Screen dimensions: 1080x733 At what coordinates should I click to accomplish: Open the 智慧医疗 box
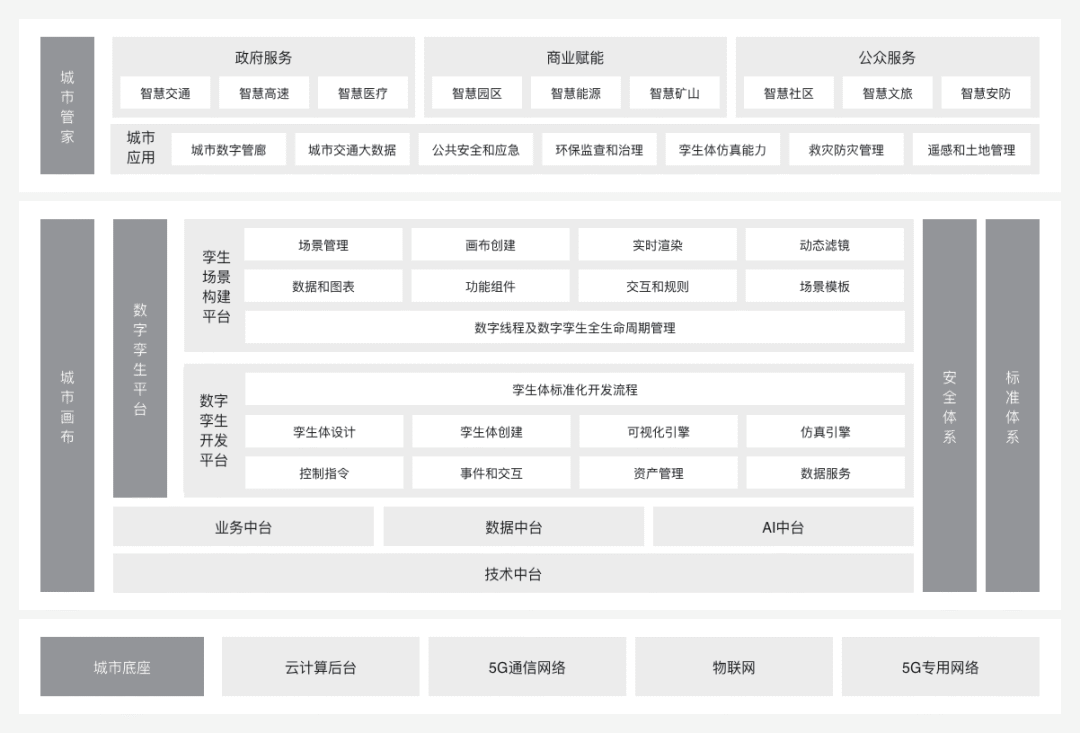point(363,93)
